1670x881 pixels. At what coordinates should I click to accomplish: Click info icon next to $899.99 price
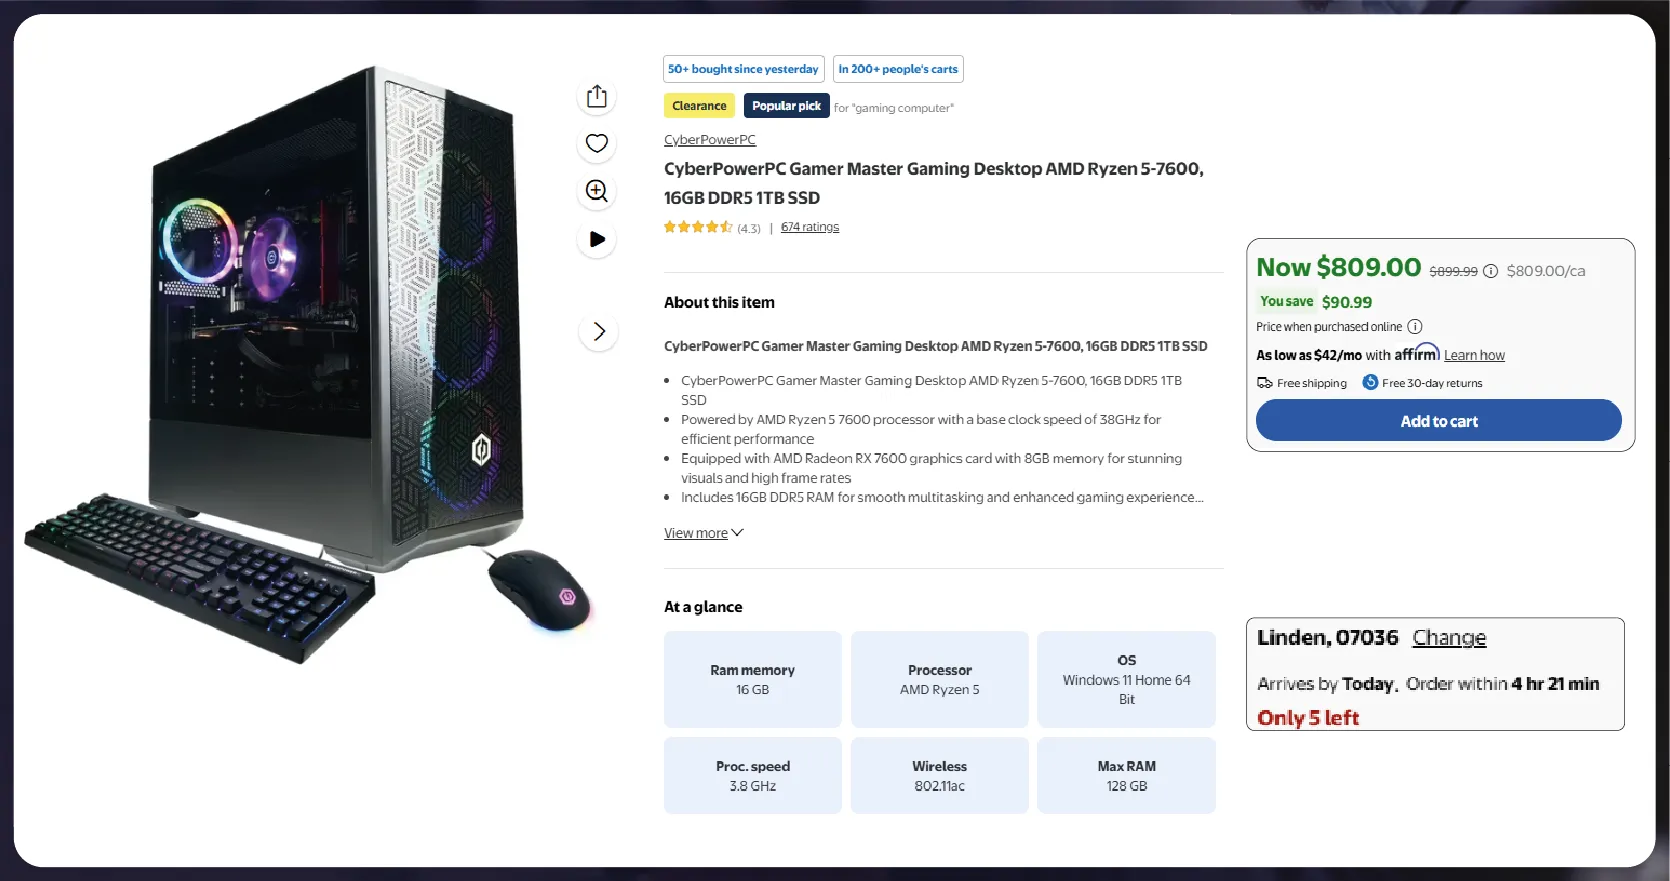pos(1490,271)
